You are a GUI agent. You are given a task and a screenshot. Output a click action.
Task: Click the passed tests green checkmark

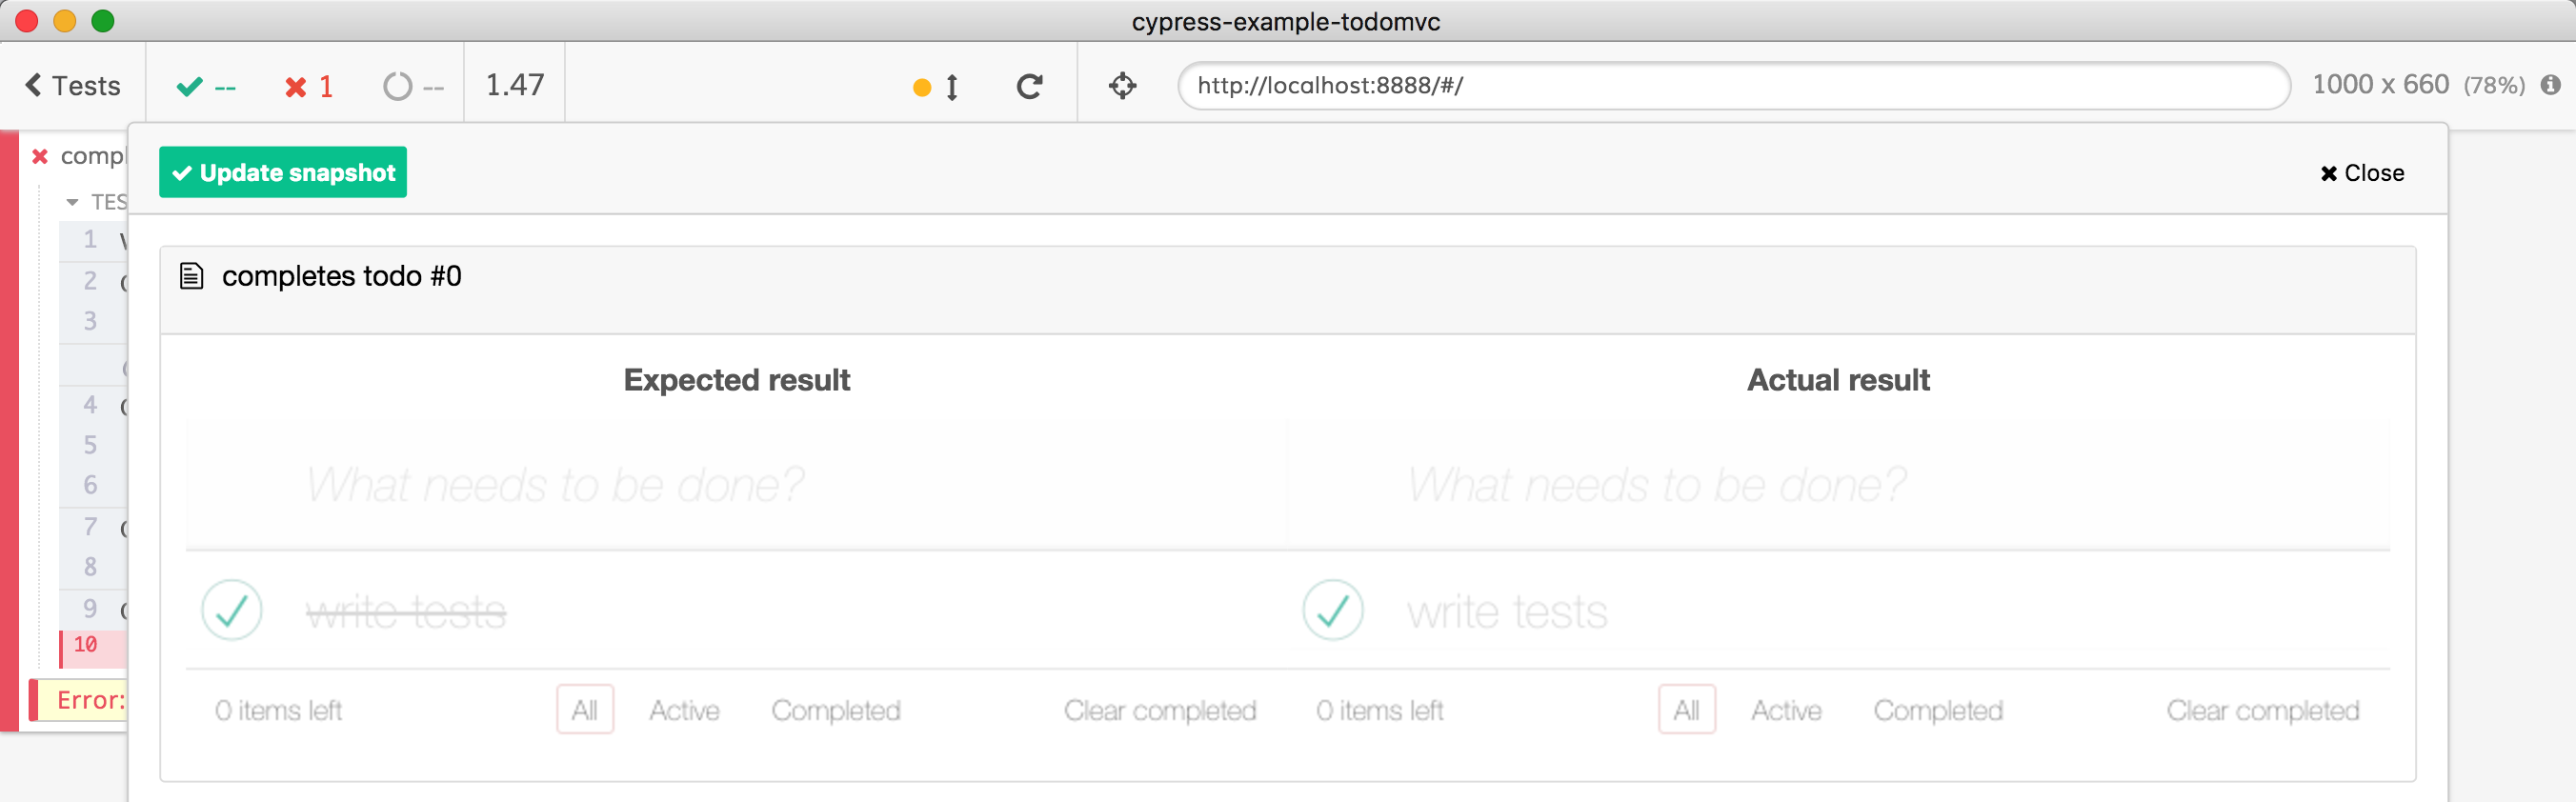(x=190, y=87)
